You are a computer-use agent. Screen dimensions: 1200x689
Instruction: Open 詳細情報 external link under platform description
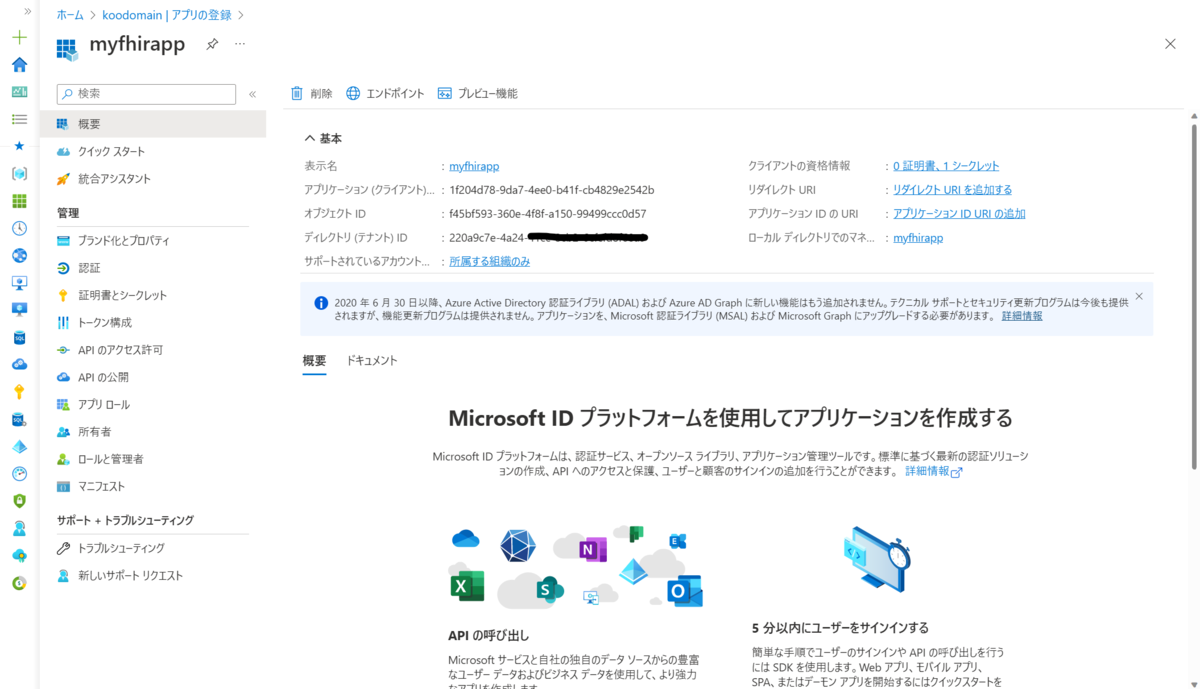pos(933,471)
